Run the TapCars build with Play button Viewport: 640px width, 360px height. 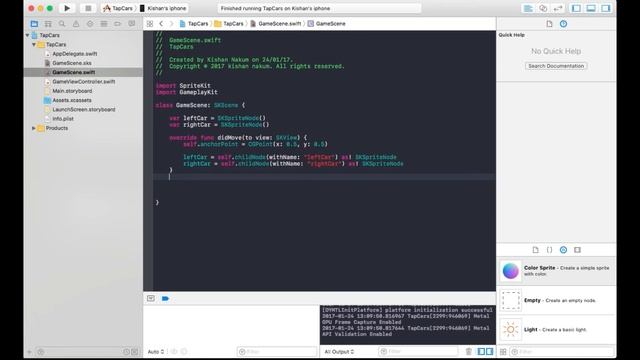[x=67, y=8]
